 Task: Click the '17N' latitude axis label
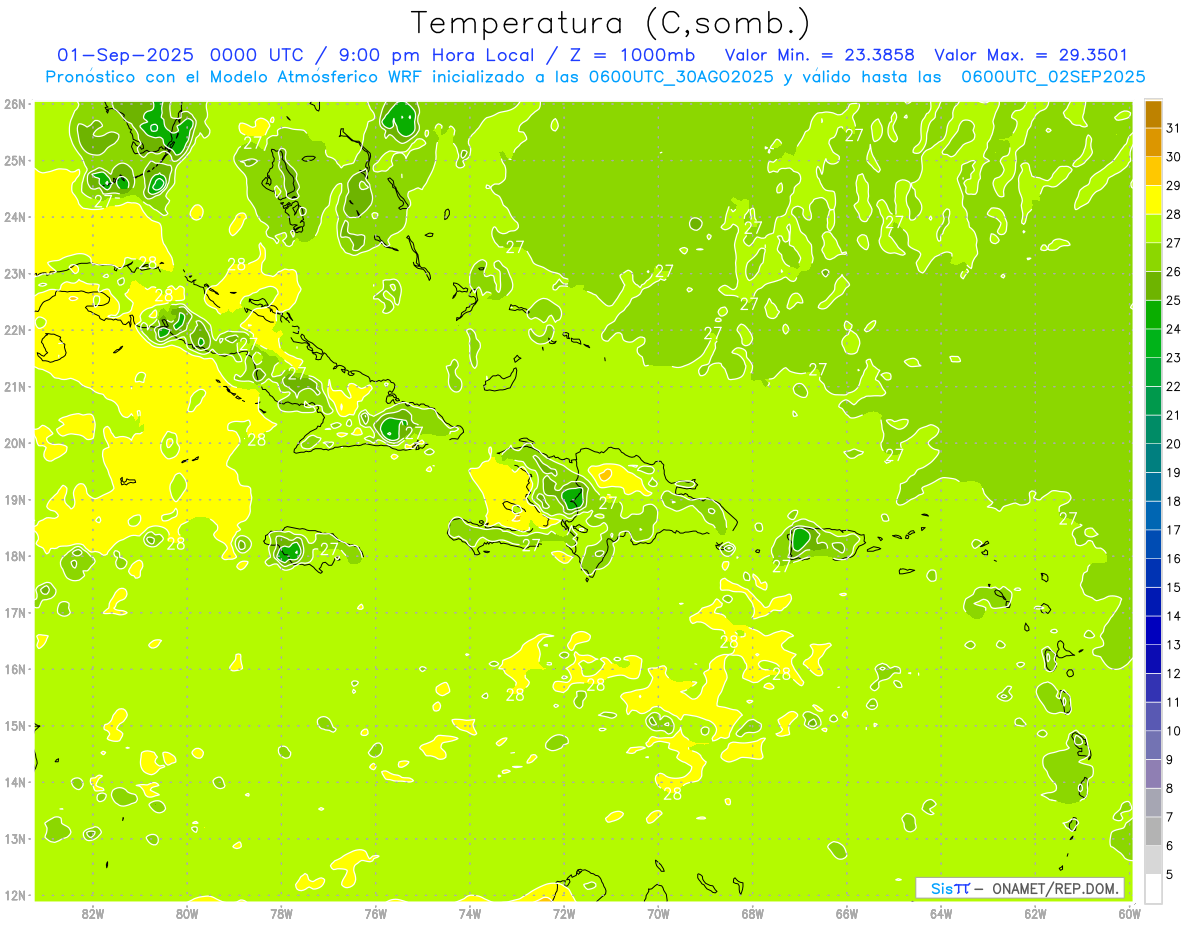(x=14, y=613)
